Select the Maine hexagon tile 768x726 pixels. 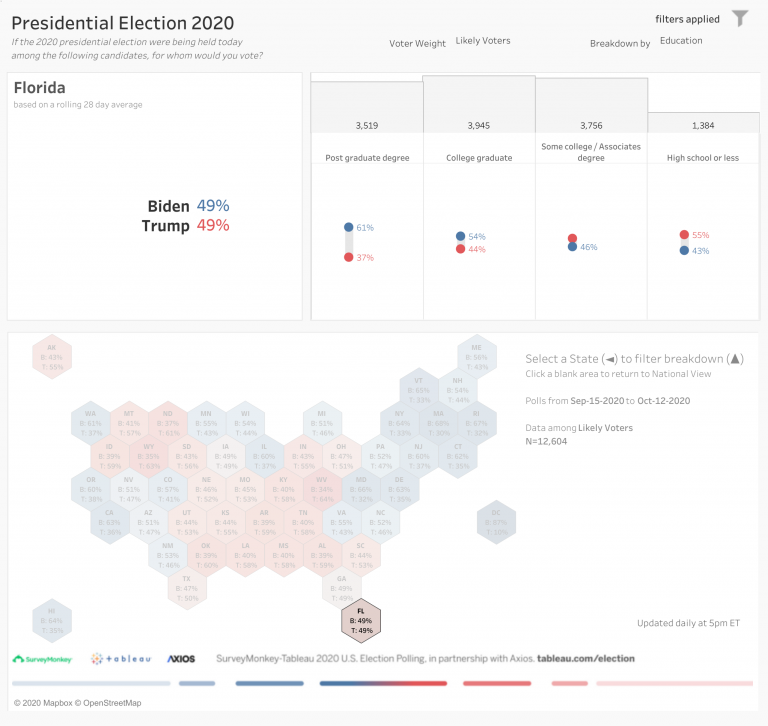tap(477, 357)
